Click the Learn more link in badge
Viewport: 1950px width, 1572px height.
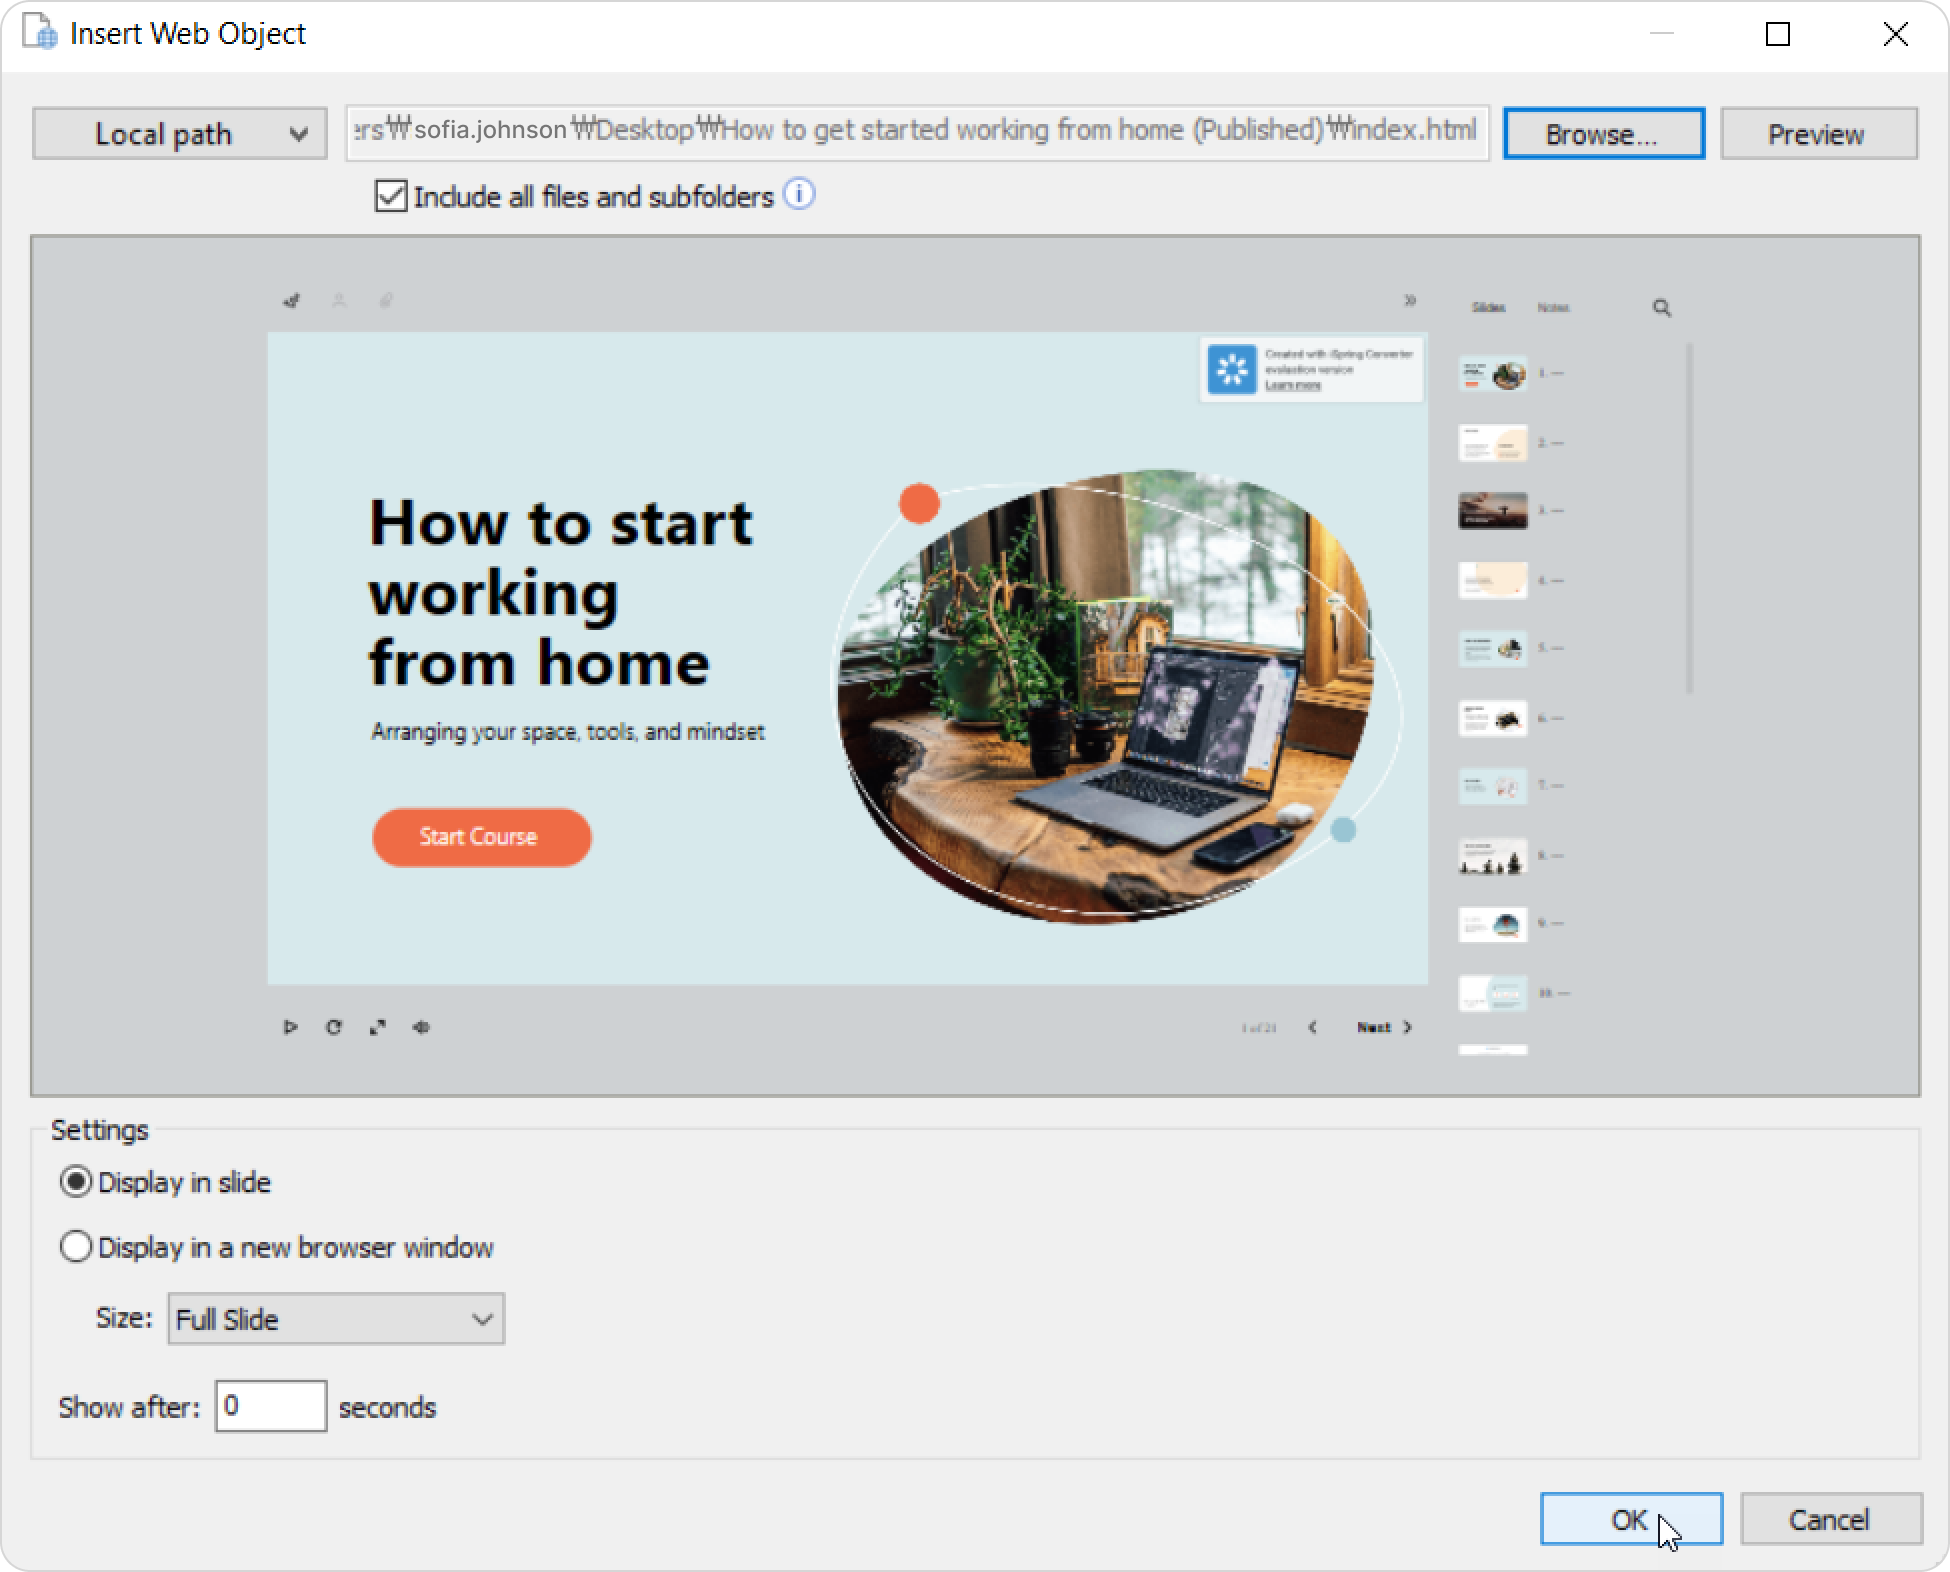[x=1293, y=385]
